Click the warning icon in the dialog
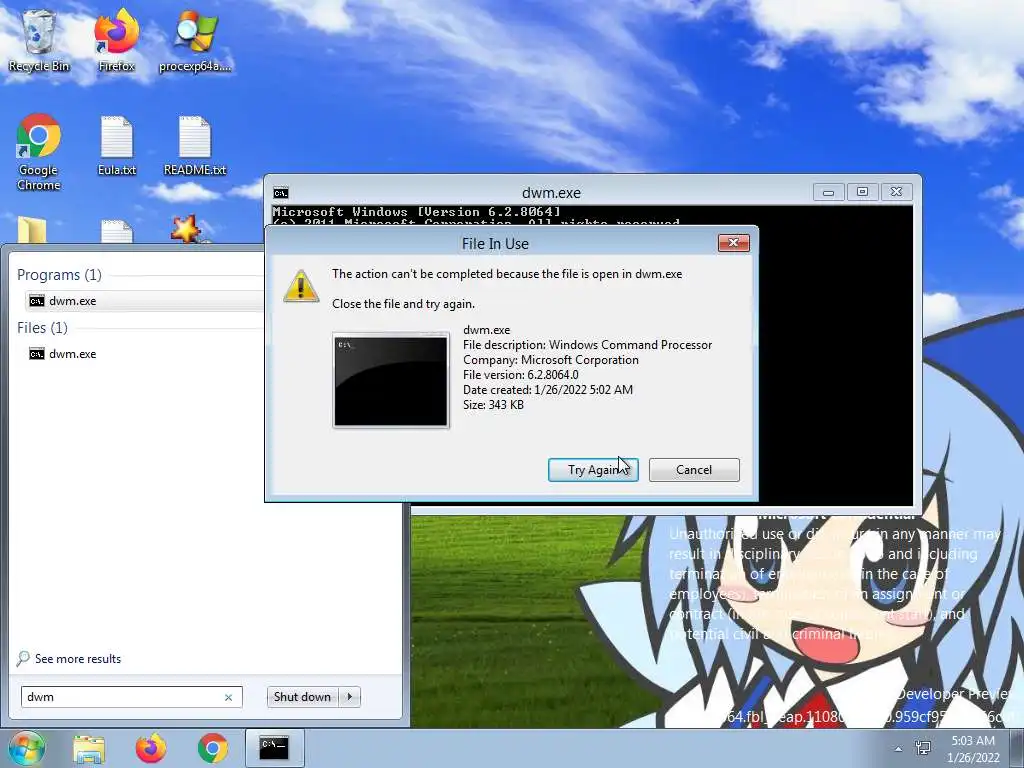This screenshot has height=768, width=1024. coord(301,285)
